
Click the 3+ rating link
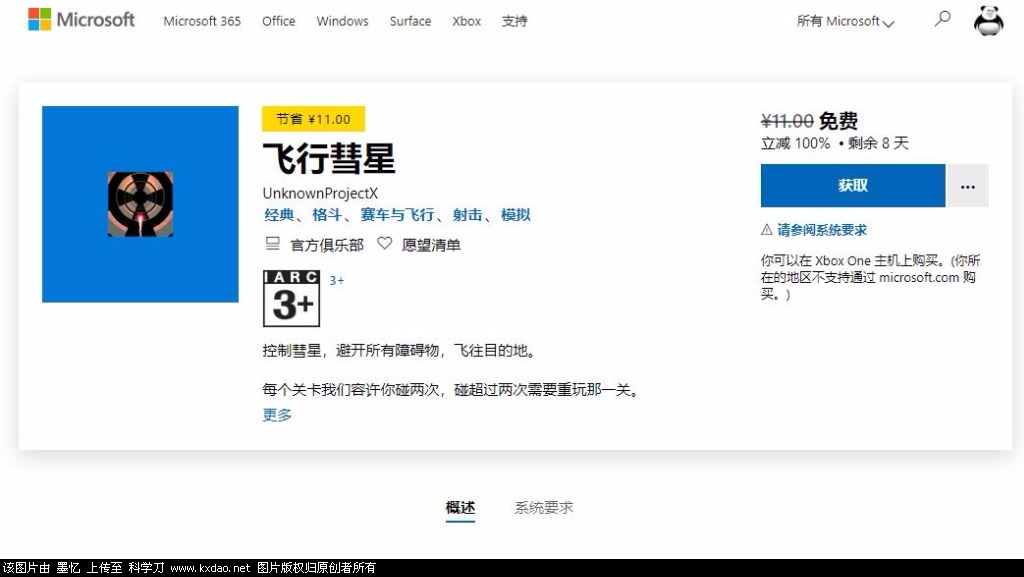pos(336,281)
